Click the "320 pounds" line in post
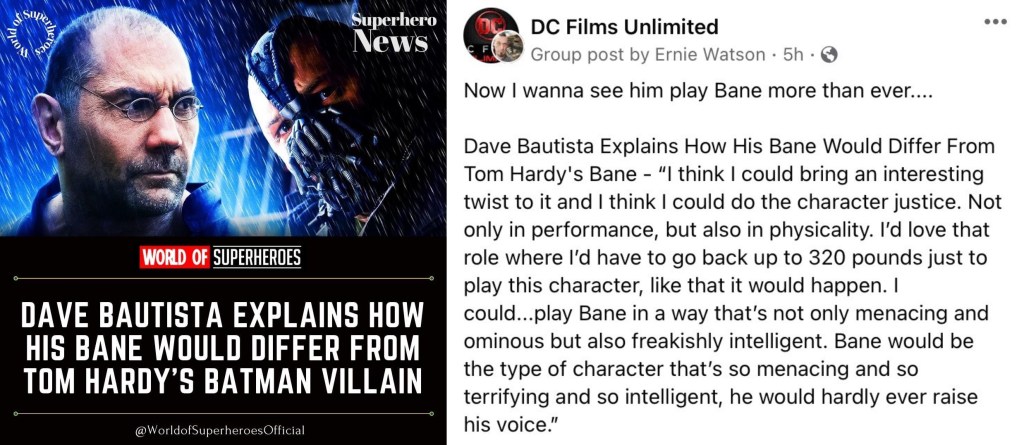 click(725, 259)
